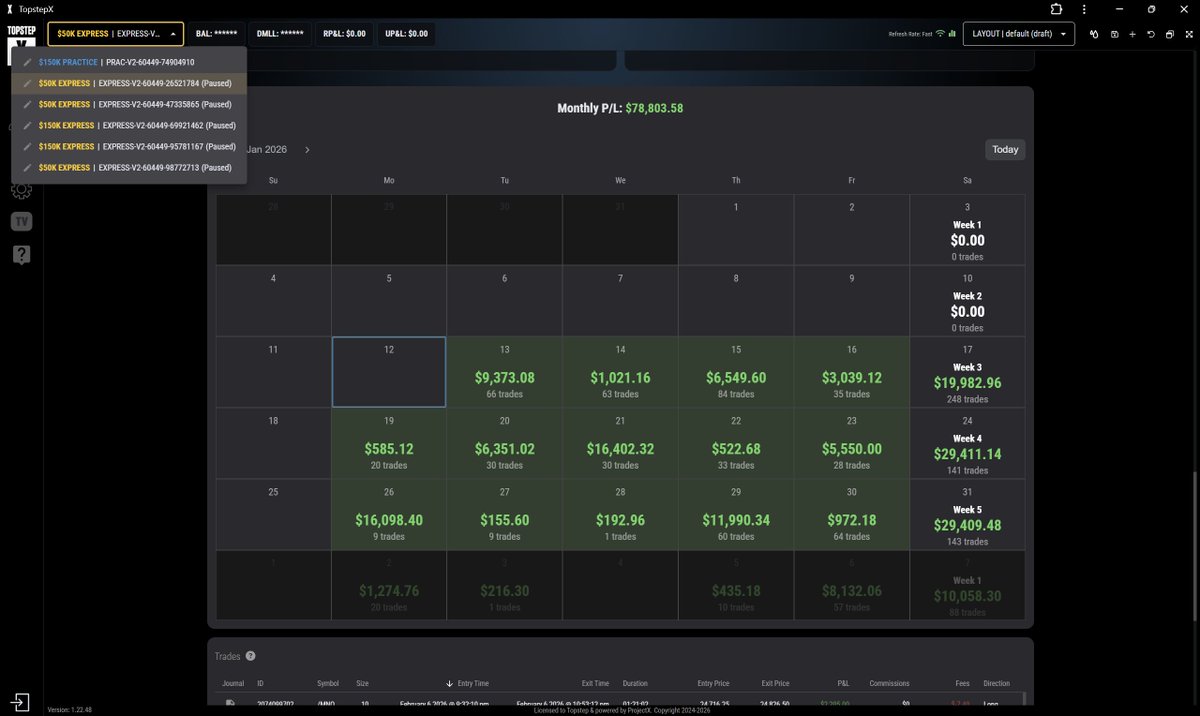
Task: Open January 15 day with $6,549.60
Action: pos(736,372)
